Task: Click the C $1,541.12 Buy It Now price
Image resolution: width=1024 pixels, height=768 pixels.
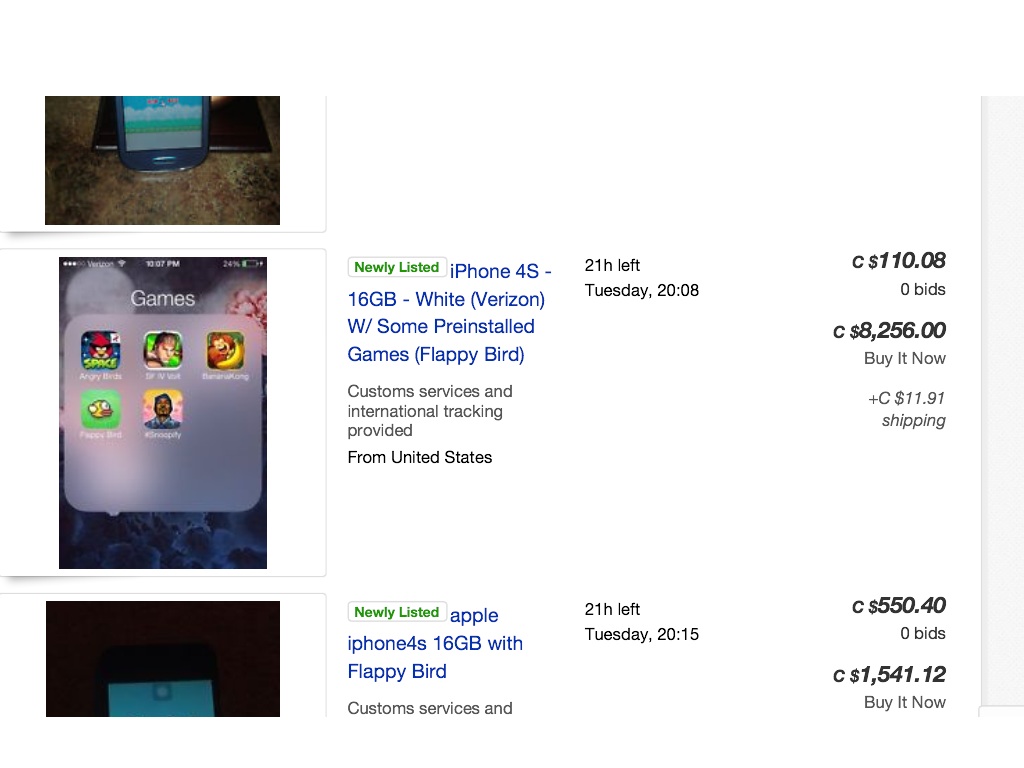Action: [889, 675]
